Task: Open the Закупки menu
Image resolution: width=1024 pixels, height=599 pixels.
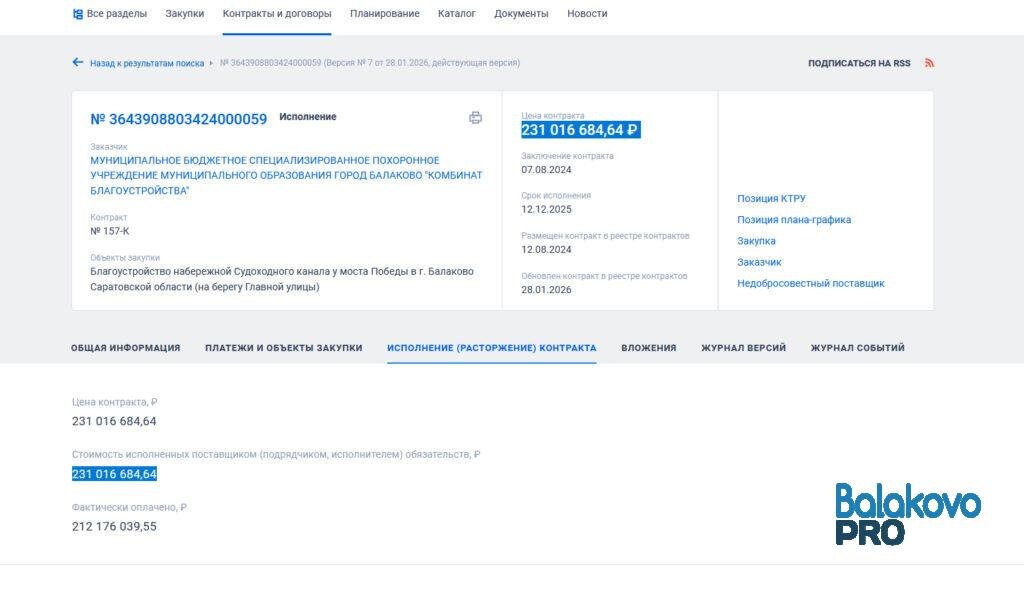Action: point(185,13)
